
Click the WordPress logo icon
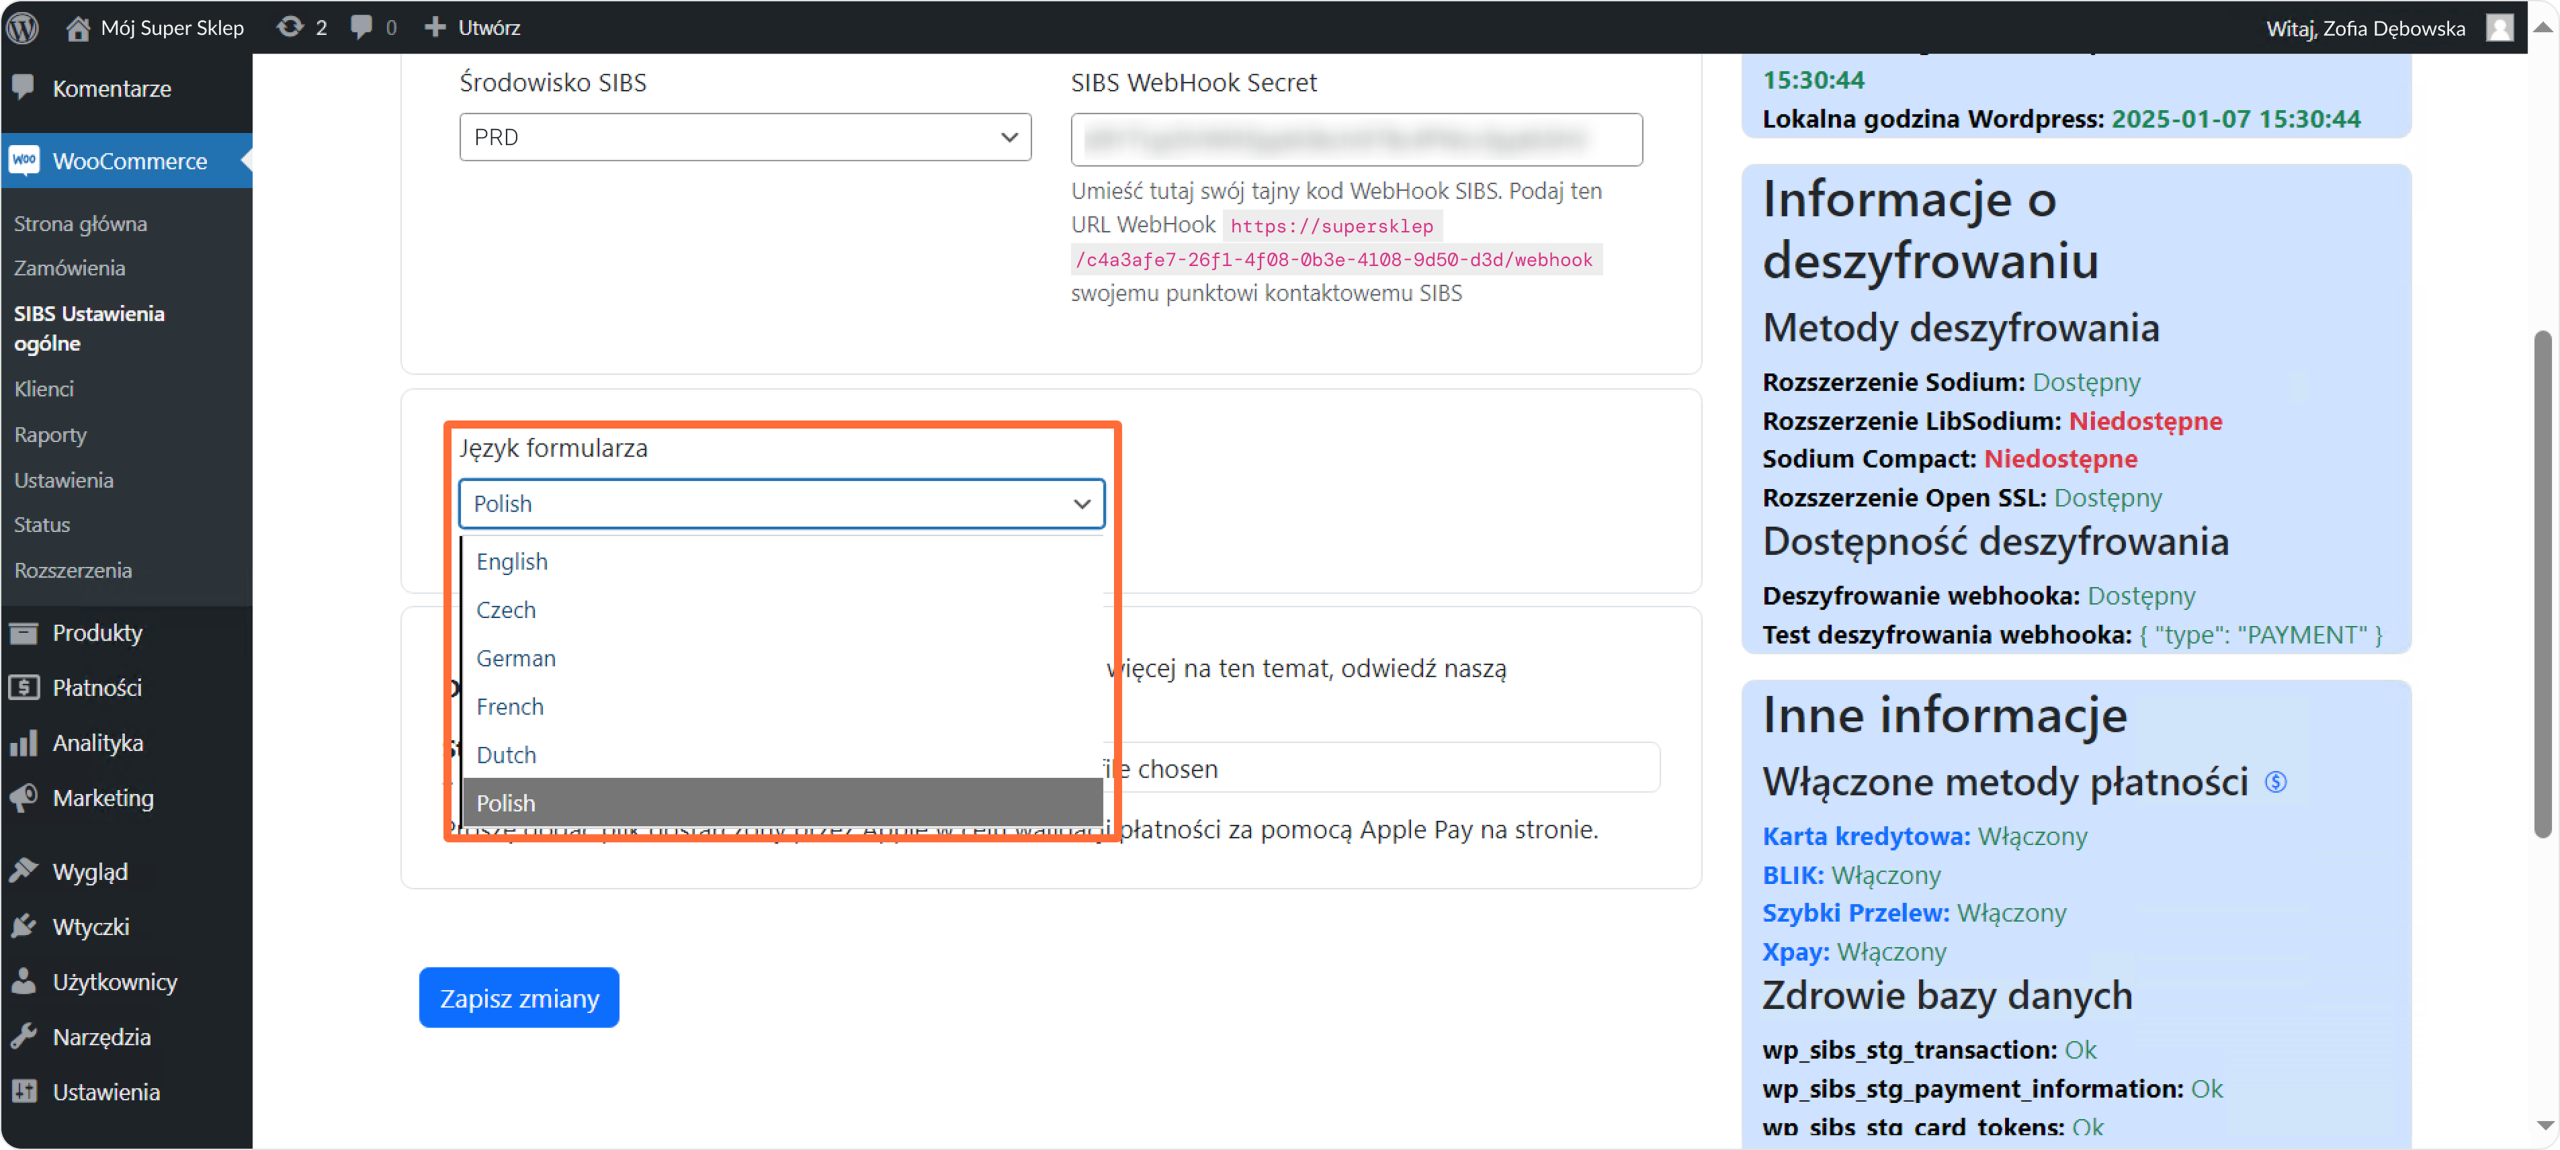tap(22, 27)
